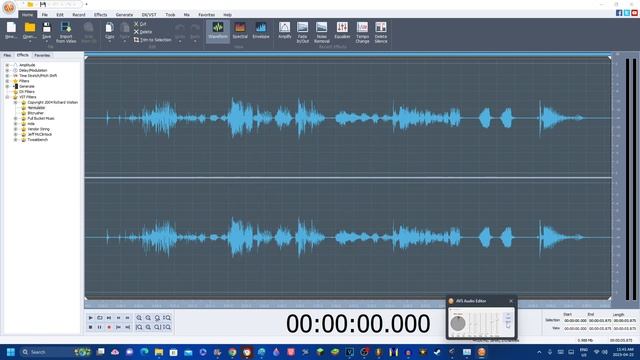Open the dropdown arrow under Save
640x360 pixels.
pyautogui.click(x=47, y=41)
